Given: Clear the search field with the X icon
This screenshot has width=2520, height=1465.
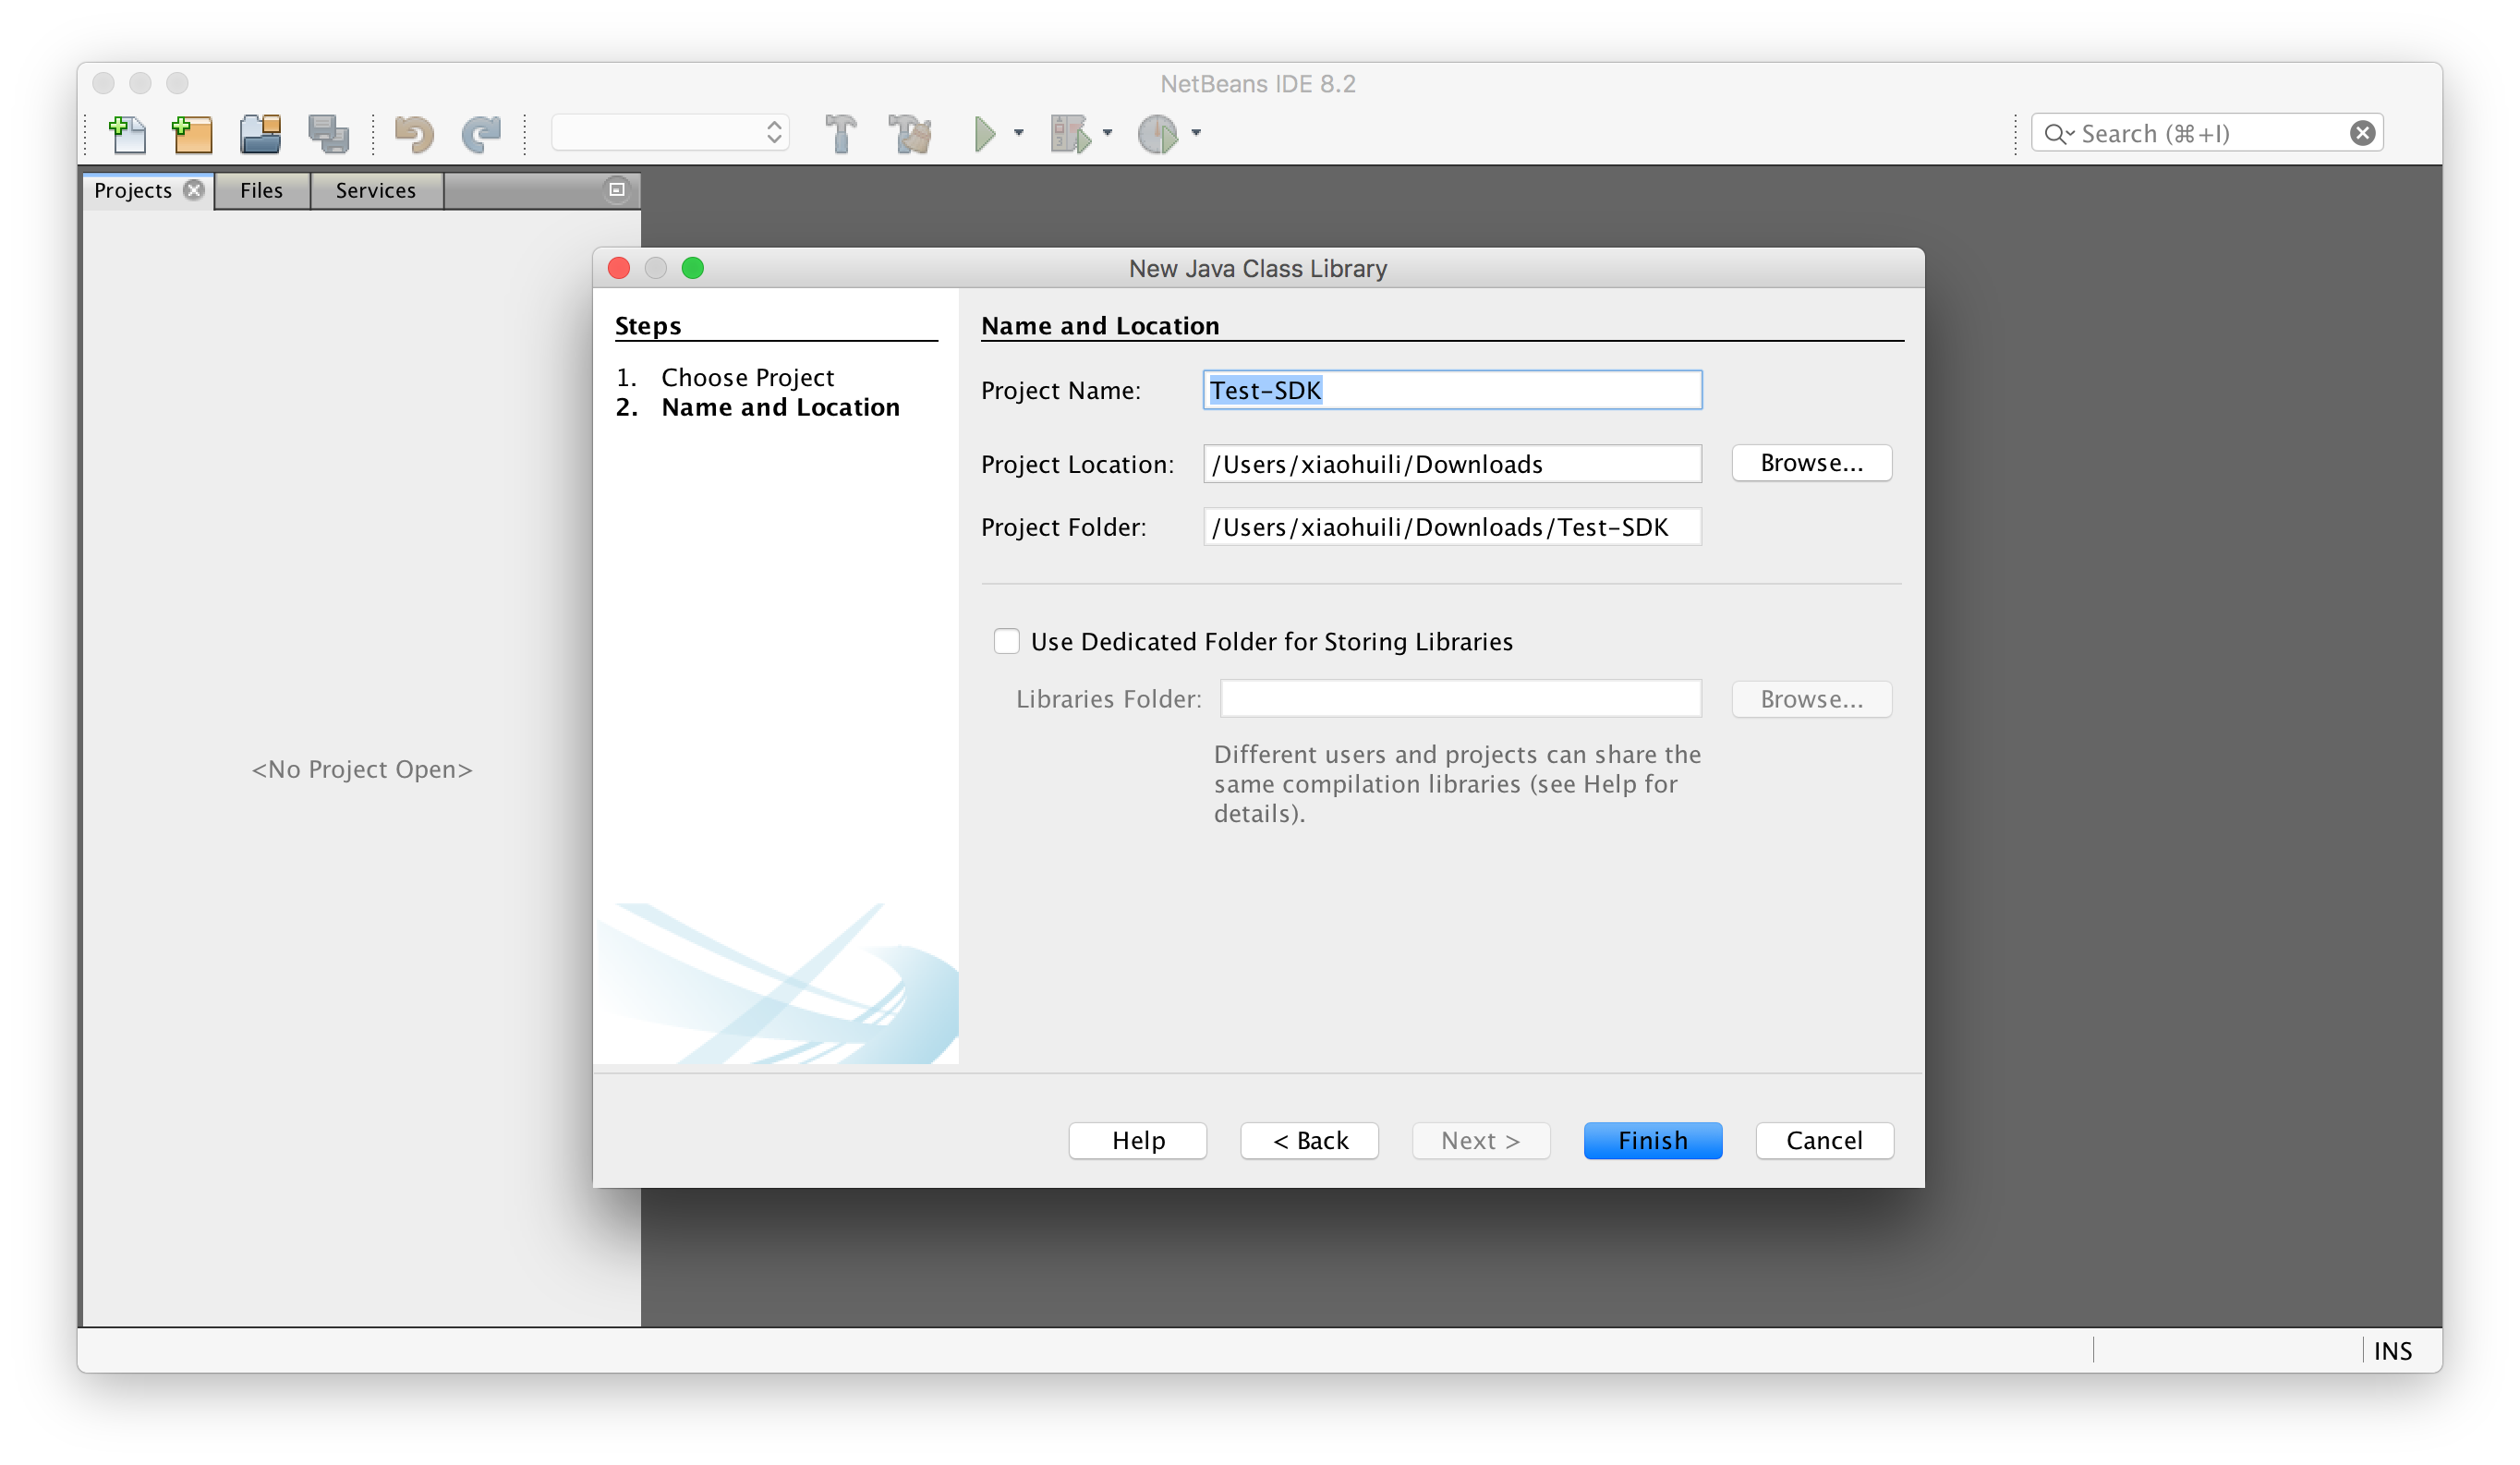Looking at the screenshot, I should pyautogui.click(x=2362, y=133).
